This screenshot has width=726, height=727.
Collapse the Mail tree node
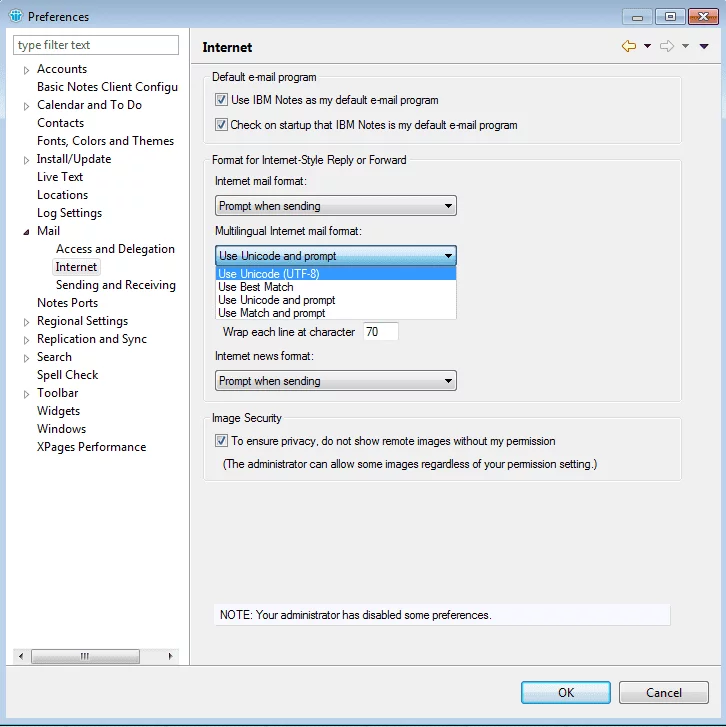(27, 232)
